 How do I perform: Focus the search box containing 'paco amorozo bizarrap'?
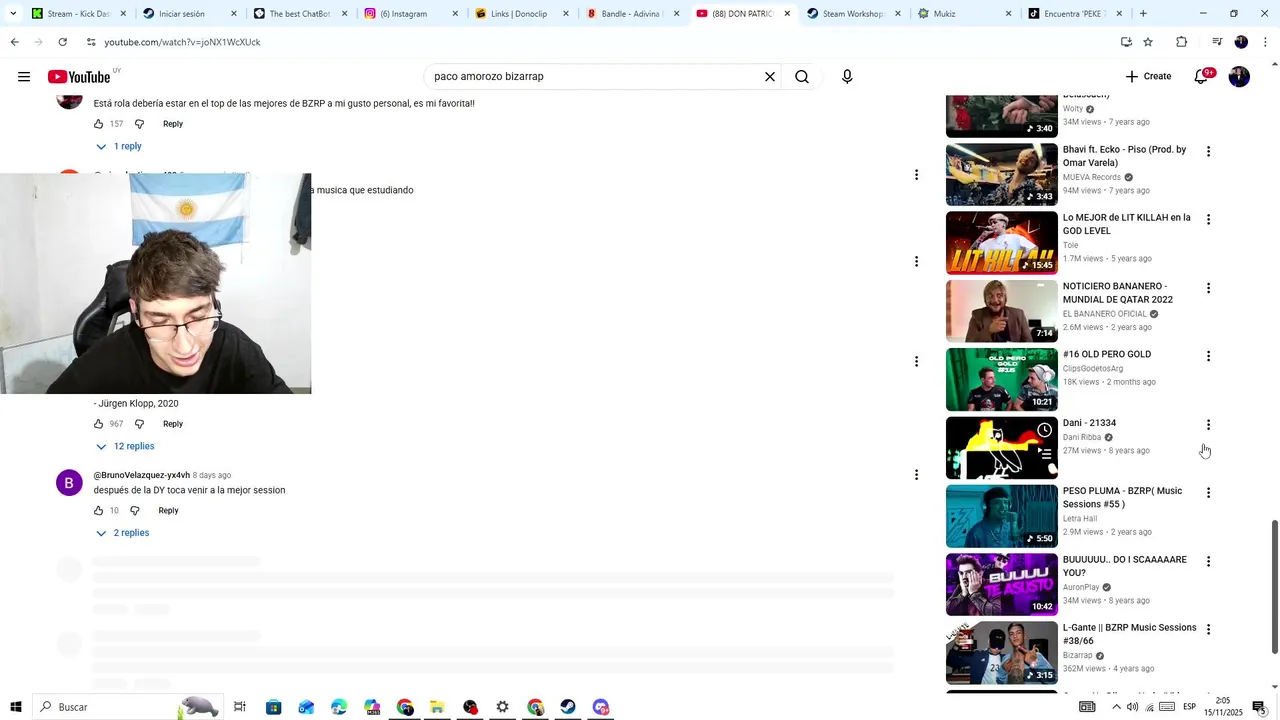[x=595, y=77]
